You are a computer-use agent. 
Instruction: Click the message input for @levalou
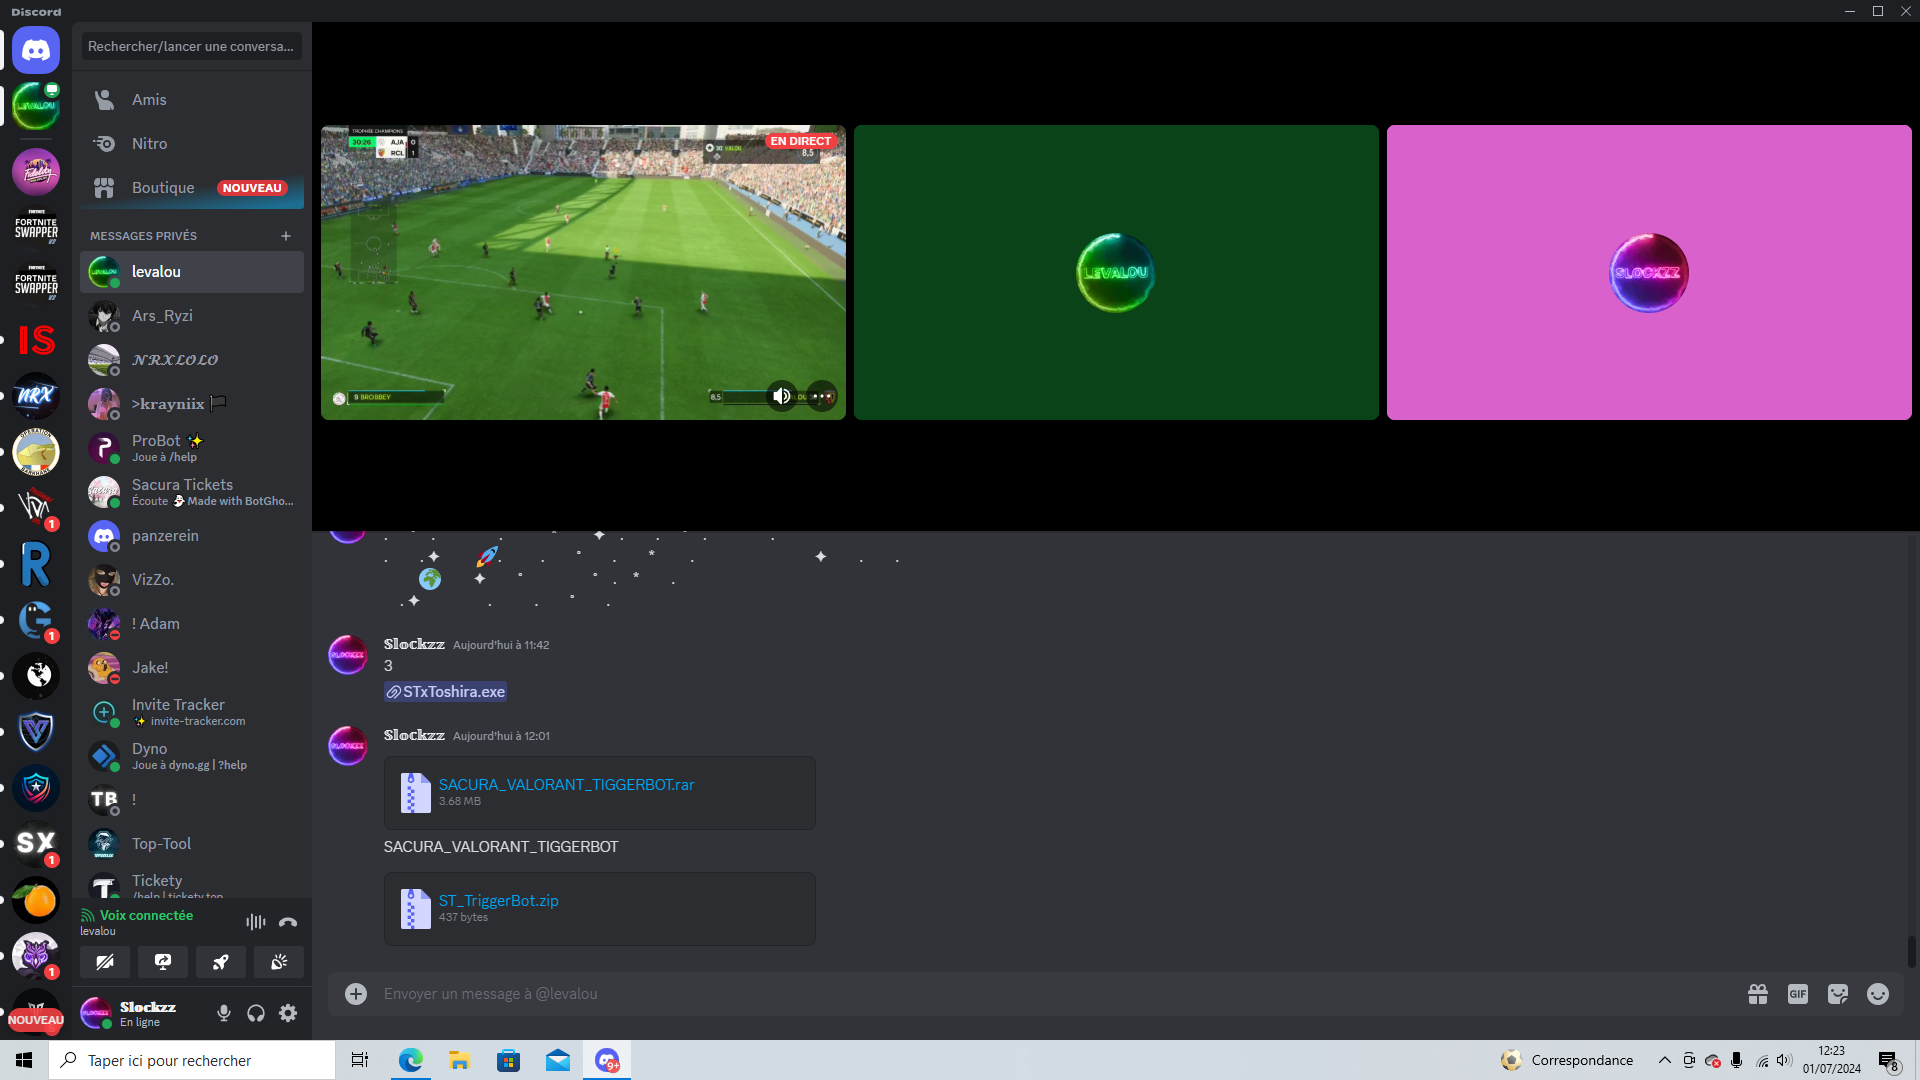1056,994
